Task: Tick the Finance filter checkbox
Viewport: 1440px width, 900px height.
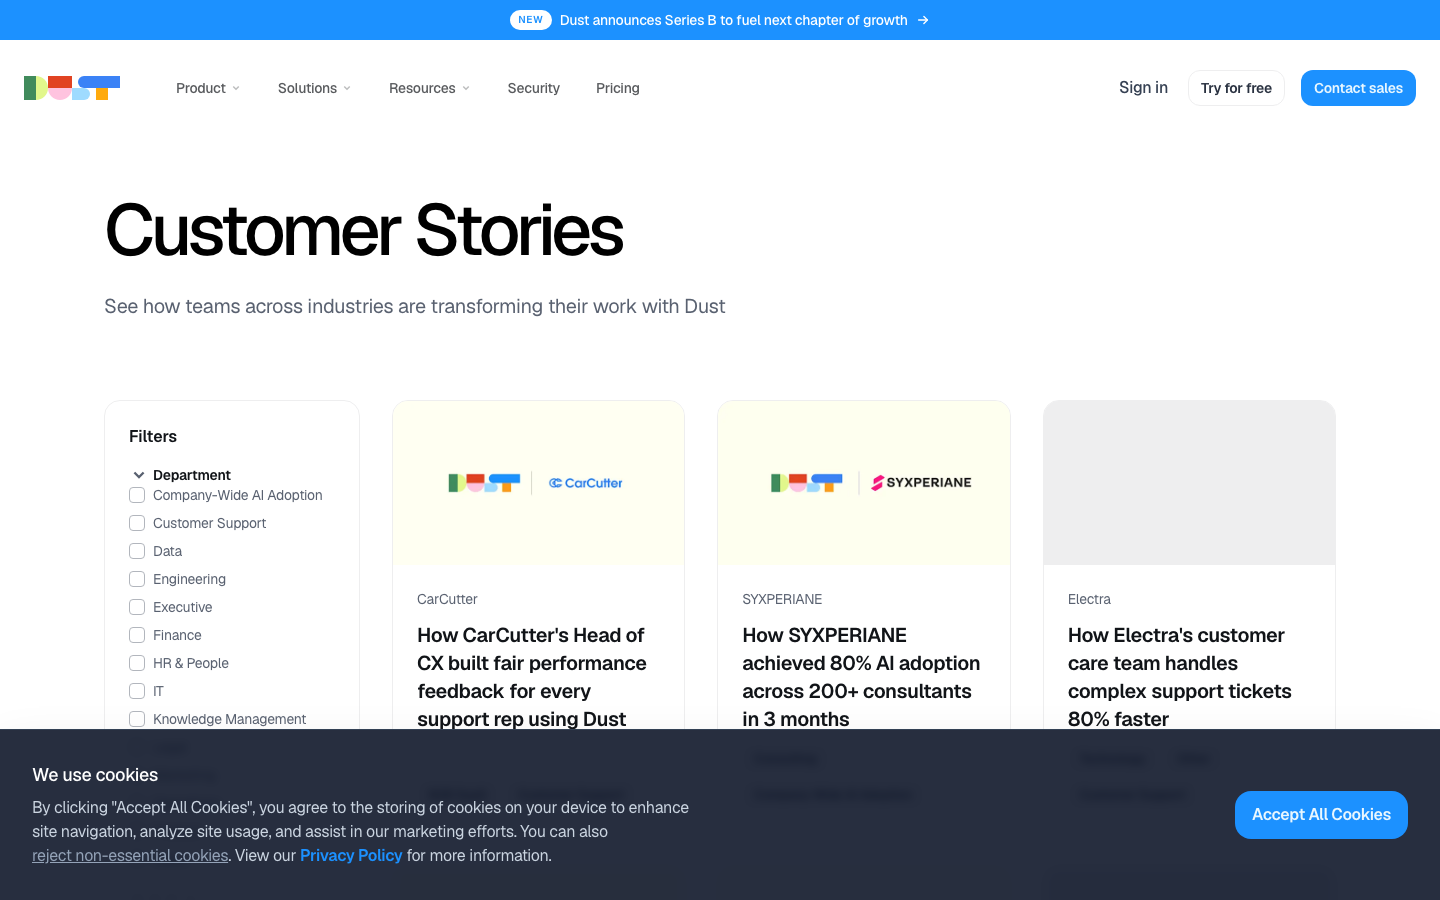Action: tap(137, 635)
